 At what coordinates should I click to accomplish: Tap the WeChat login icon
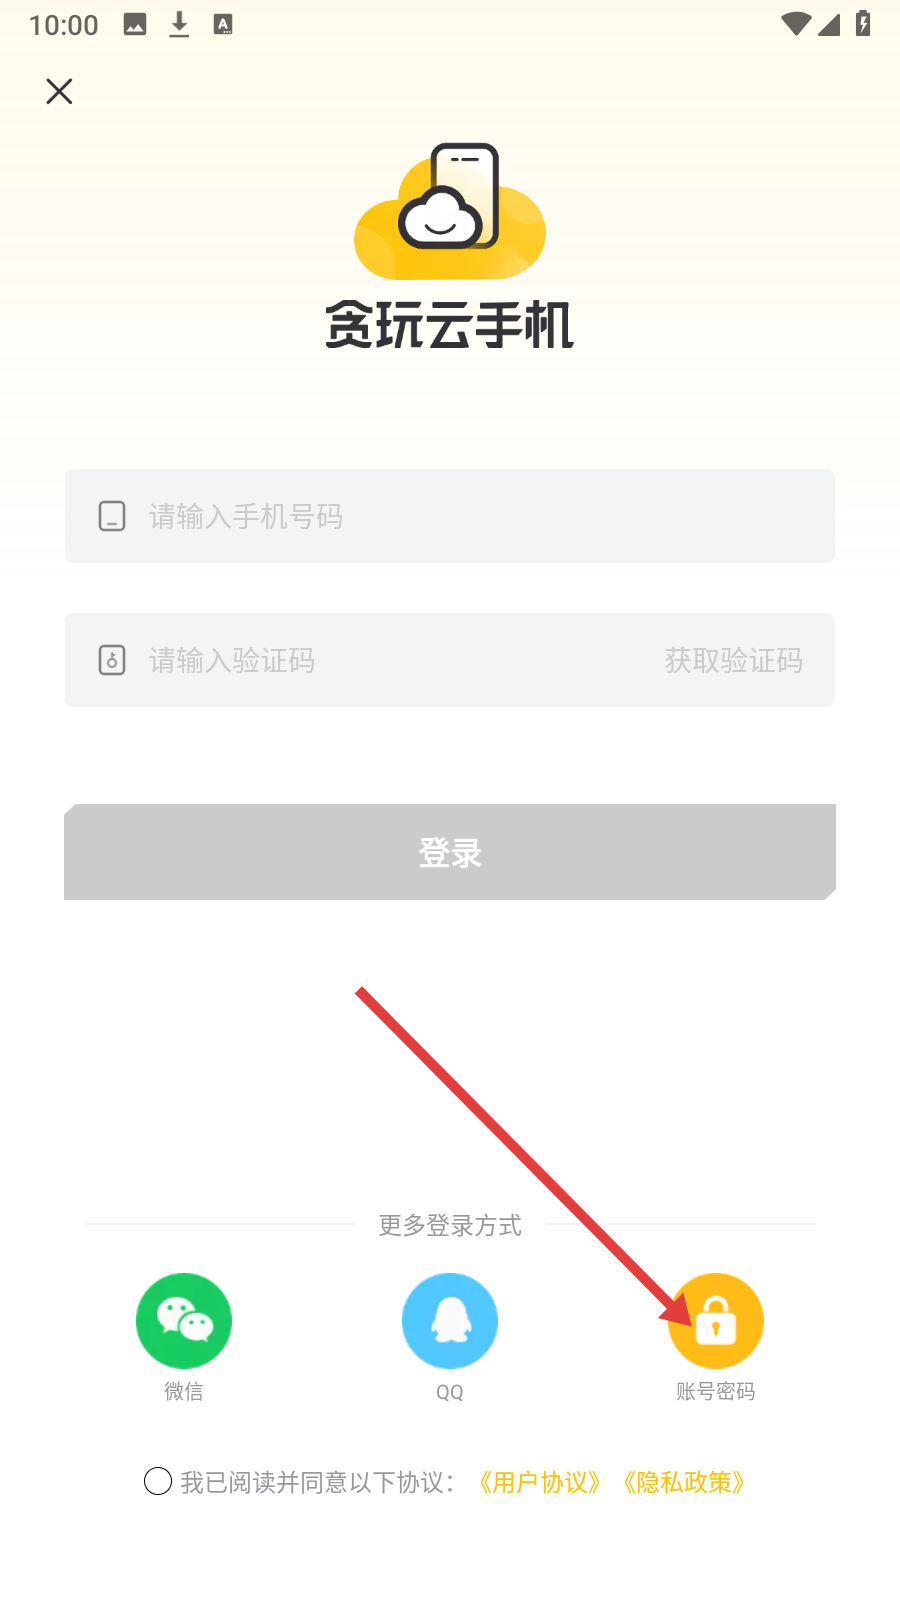(184, 1320)
